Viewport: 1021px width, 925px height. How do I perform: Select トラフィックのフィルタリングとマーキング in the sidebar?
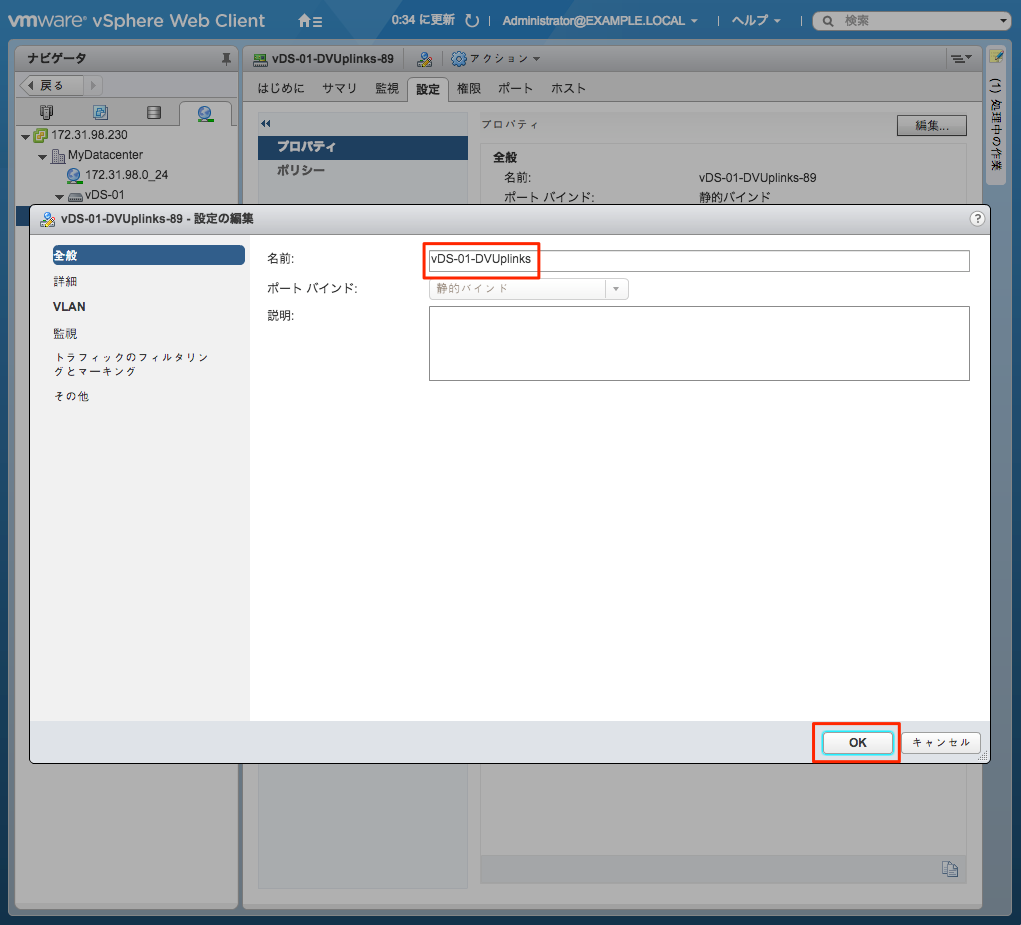click(132, 364)
